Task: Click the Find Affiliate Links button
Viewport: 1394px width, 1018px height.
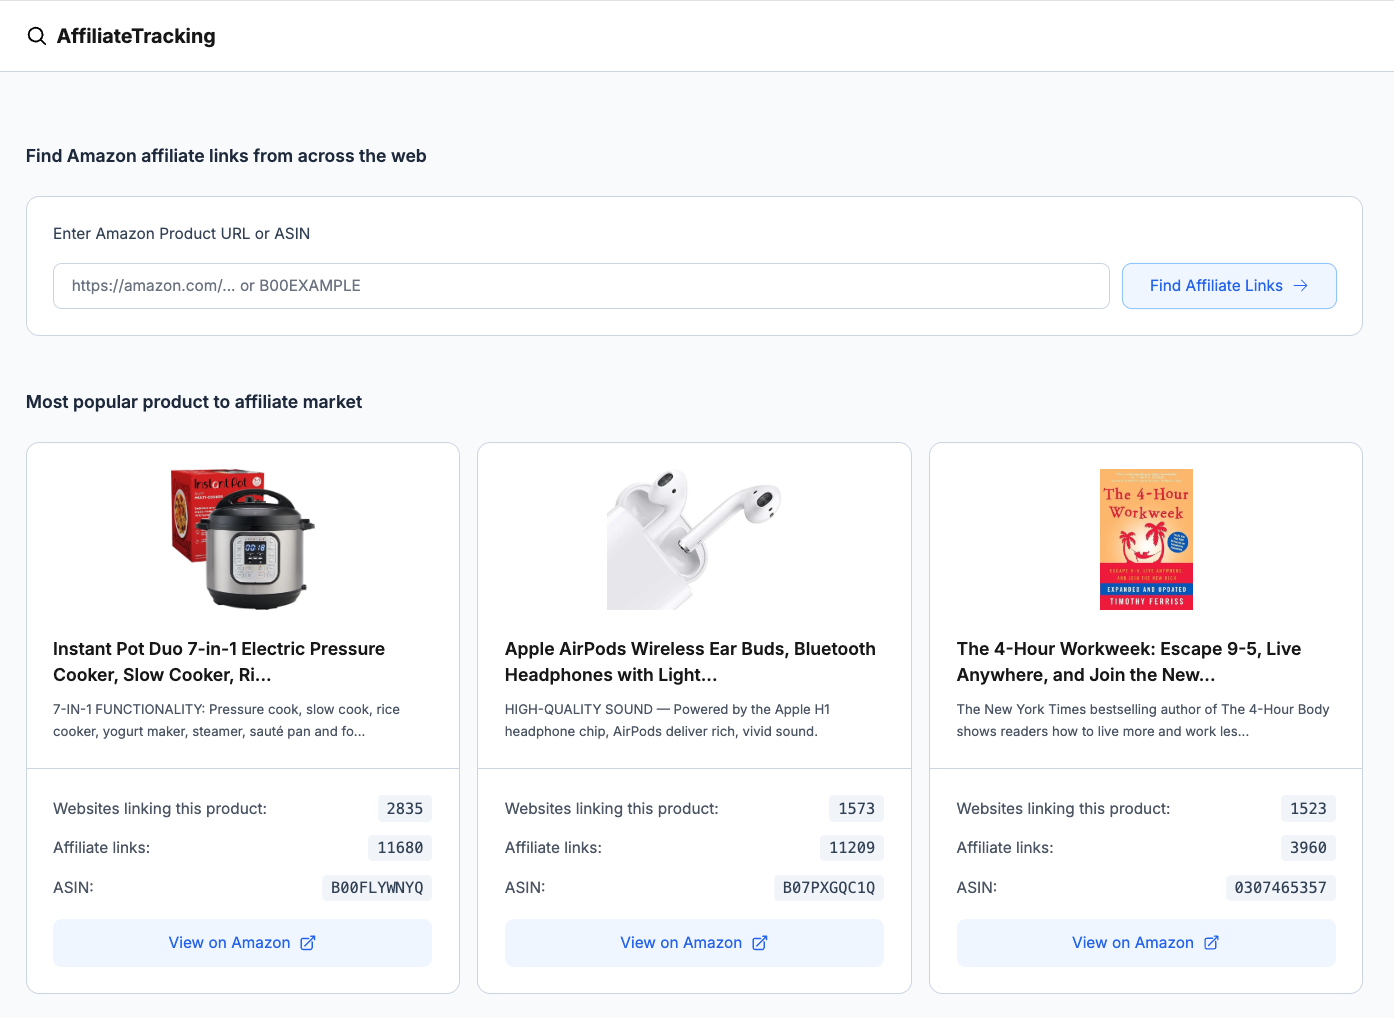Action: coord(1229,286)
